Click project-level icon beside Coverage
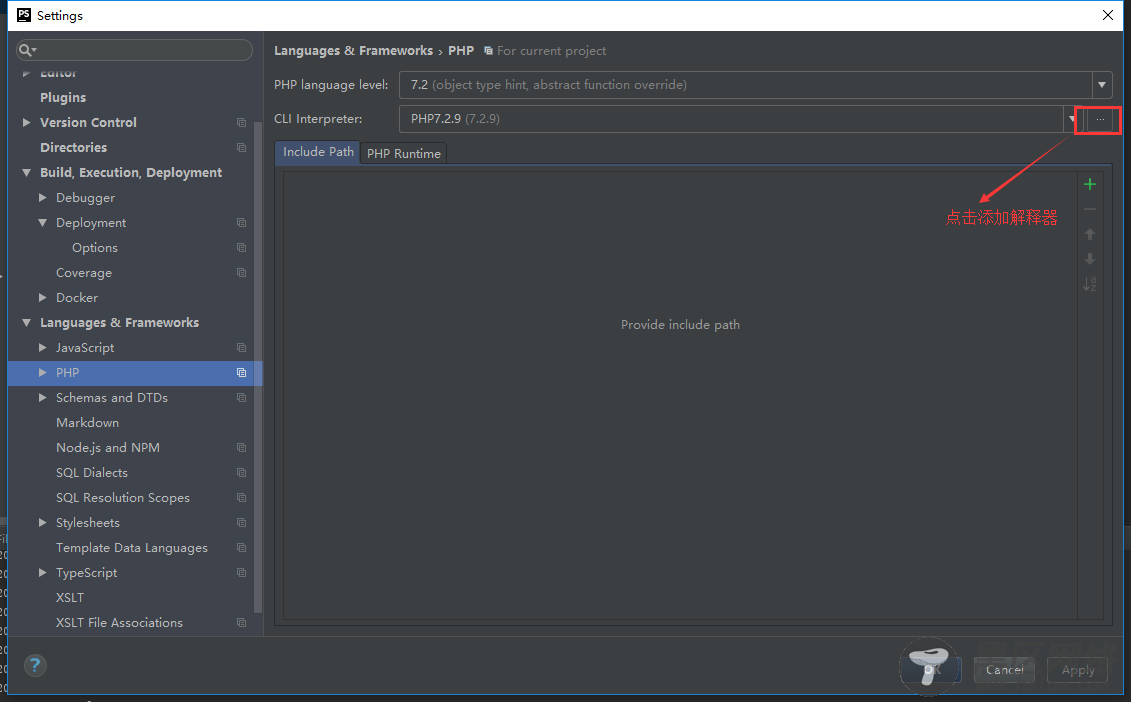 (x=242, y=273)
